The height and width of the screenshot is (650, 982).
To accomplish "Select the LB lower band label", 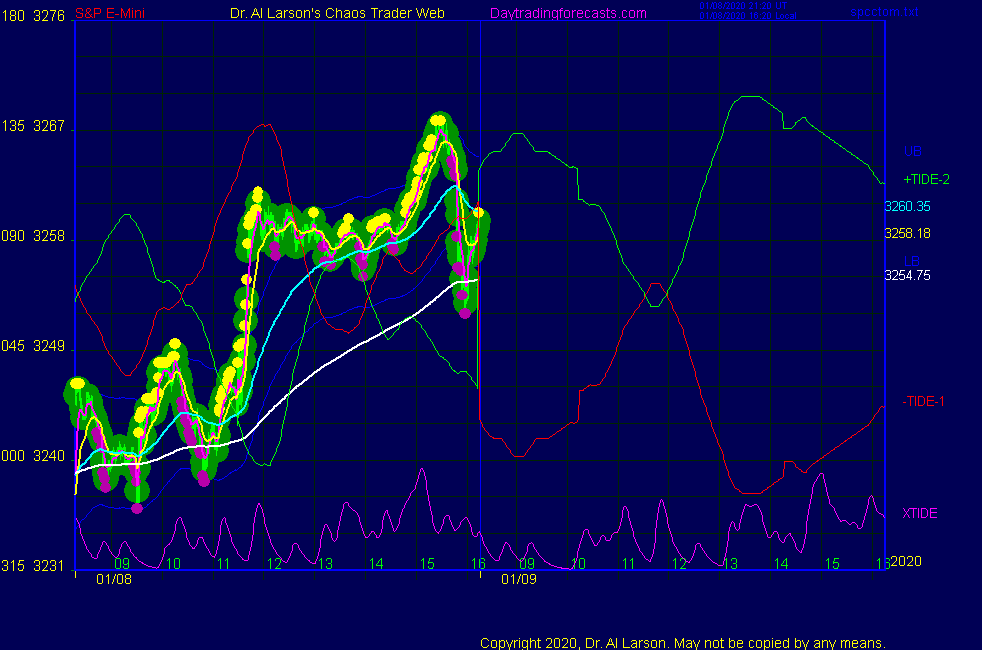I will 912,261.
